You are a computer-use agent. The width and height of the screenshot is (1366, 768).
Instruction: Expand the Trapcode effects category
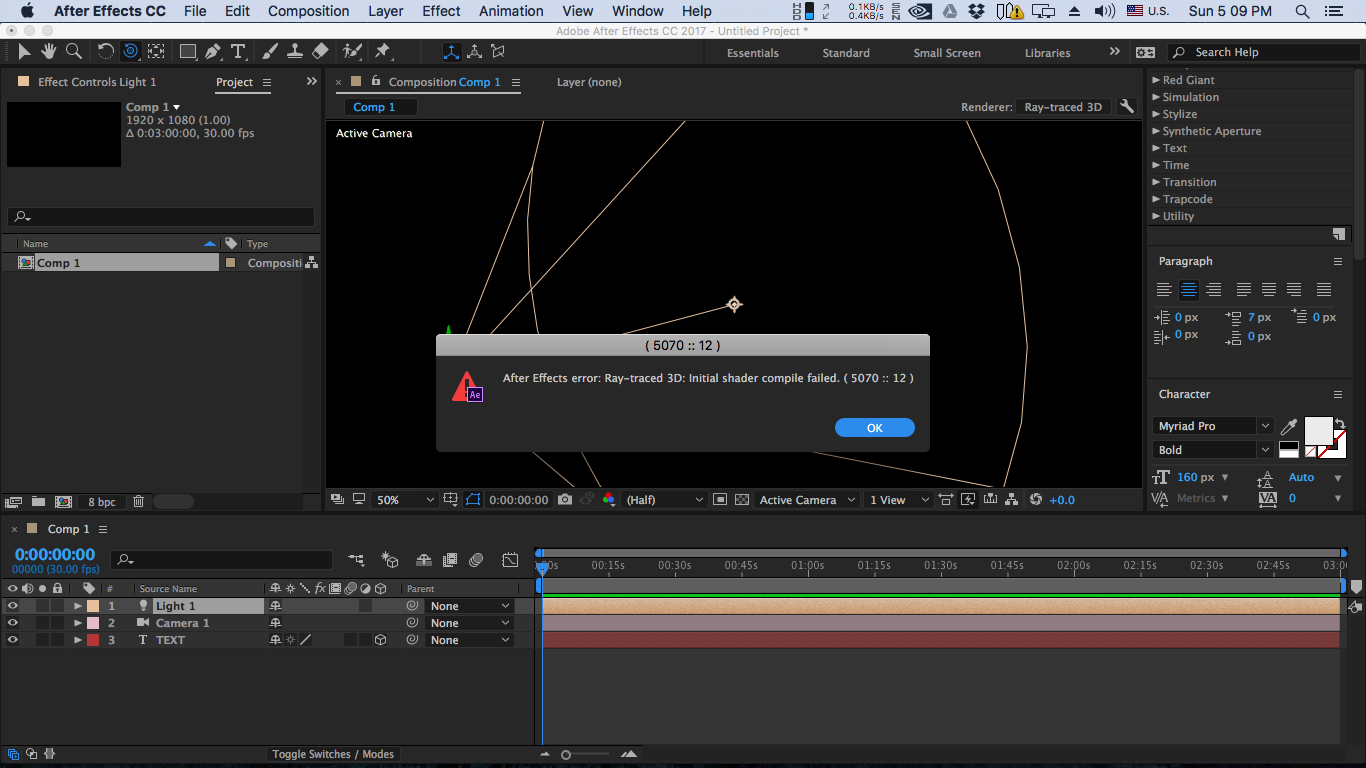tap(1156, 199)
